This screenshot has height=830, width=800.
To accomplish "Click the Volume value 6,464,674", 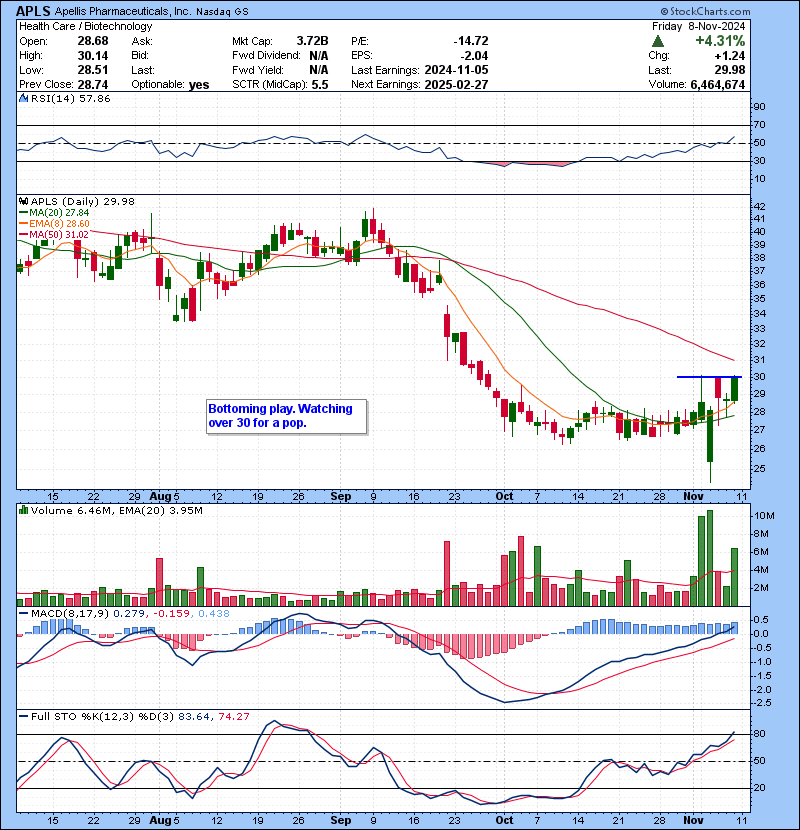I will click(717, 85).
